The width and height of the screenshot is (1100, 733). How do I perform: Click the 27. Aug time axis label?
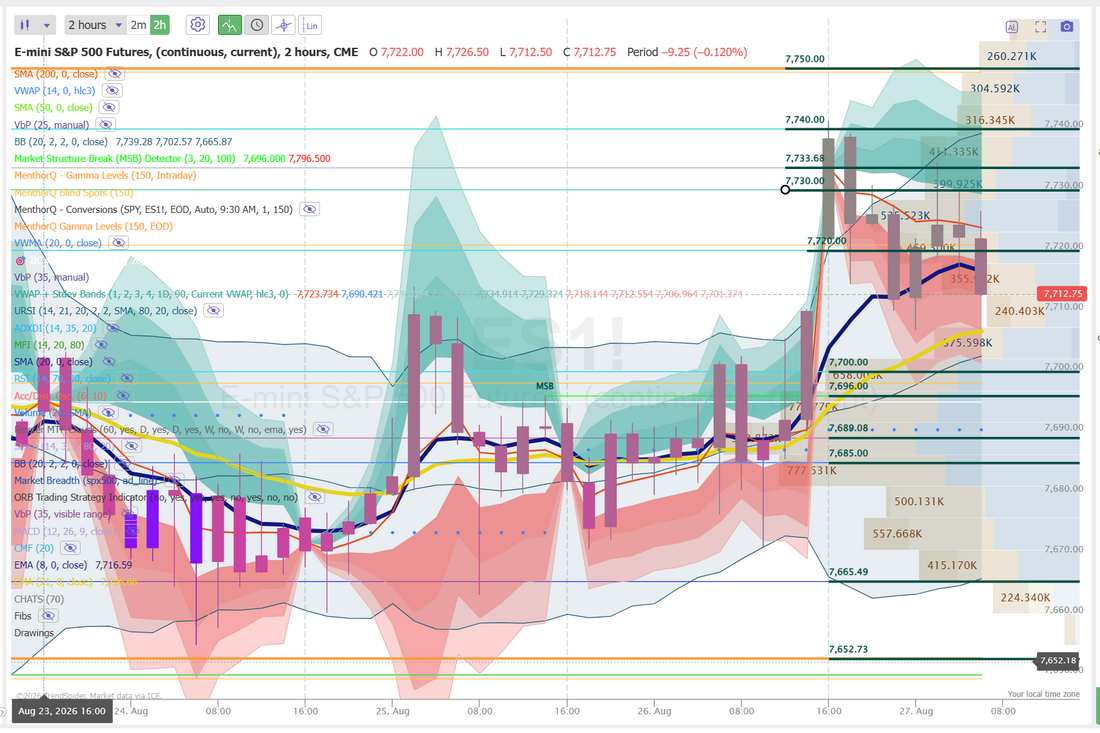916,711
